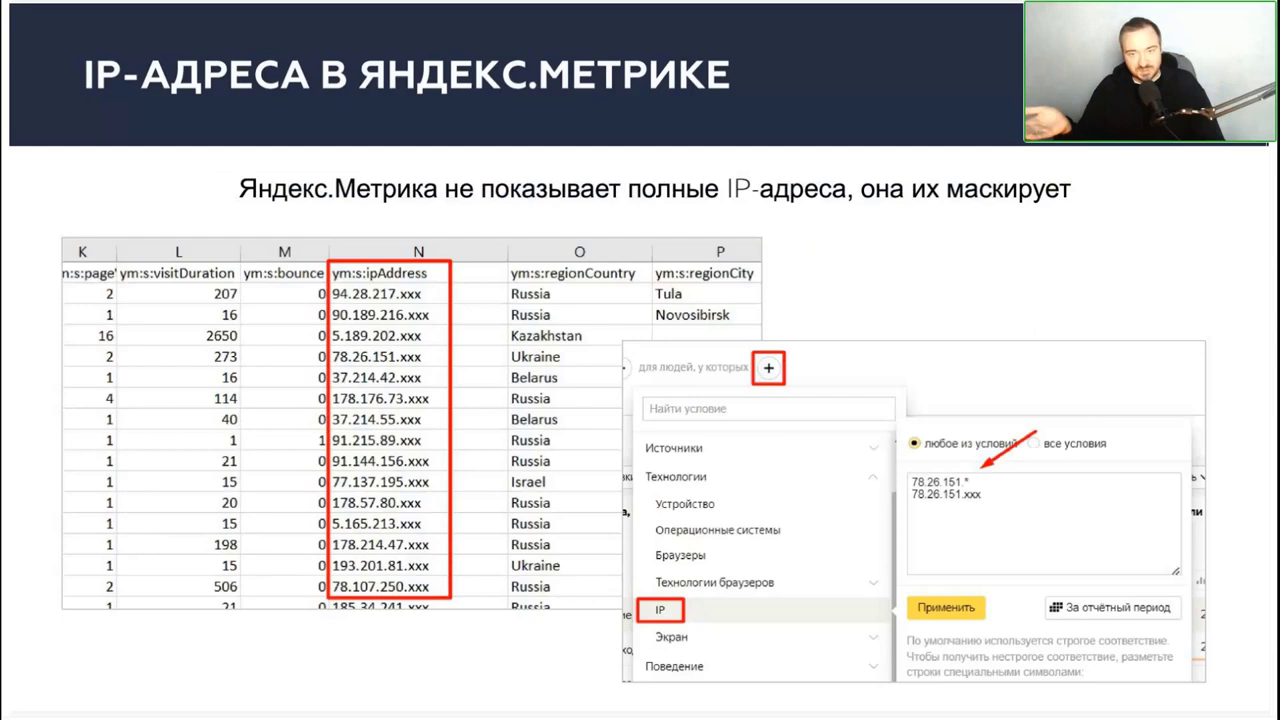This screenshot has width=1280, height=720.
Task: Click visit duration cell 198
Action: coord(178,545)
